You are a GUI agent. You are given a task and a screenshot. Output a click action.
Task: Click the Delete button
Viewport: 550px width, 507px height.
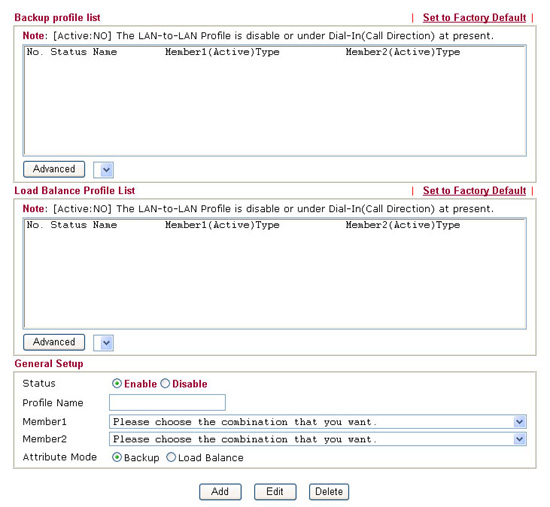(329, 492)
